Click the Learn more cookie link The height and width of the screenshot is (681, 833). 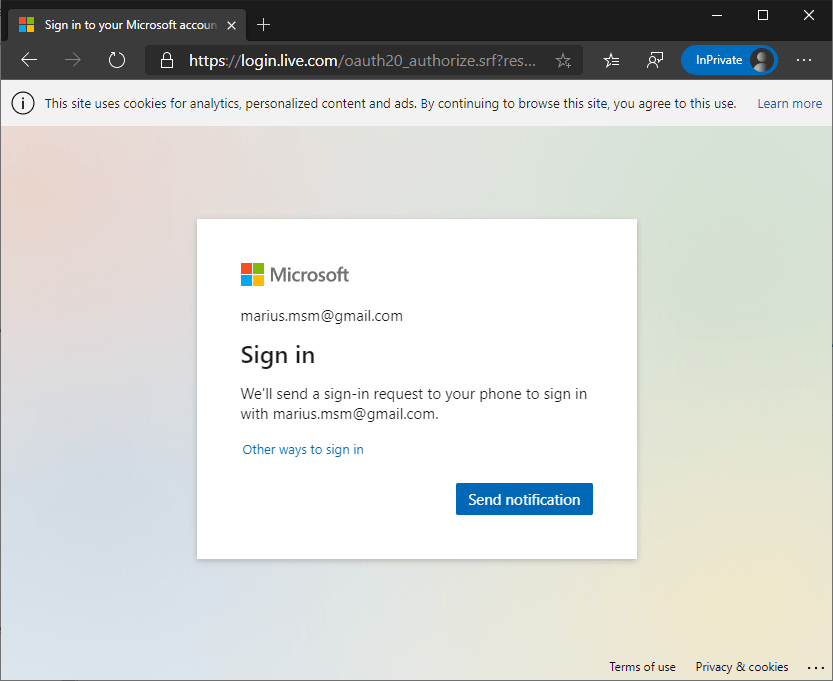tap(789, 103)
